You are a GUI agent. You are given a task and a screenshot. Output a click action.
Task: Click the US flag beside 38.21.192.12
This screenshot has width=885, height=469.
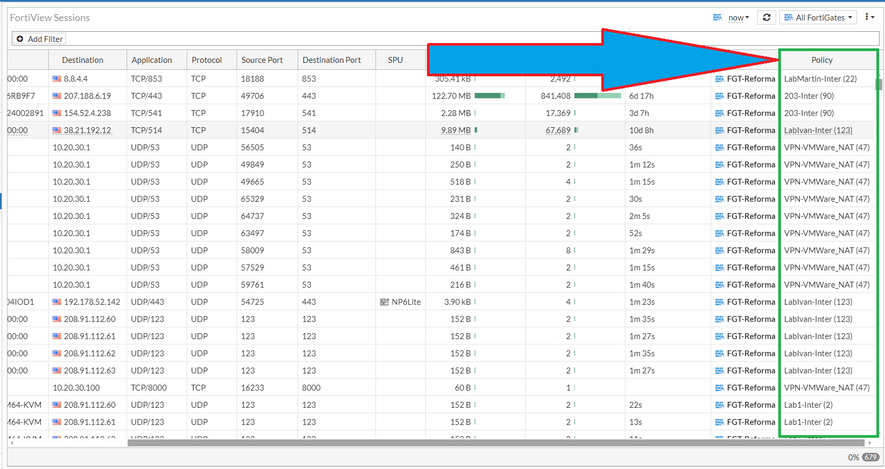[x=56, y=130]
